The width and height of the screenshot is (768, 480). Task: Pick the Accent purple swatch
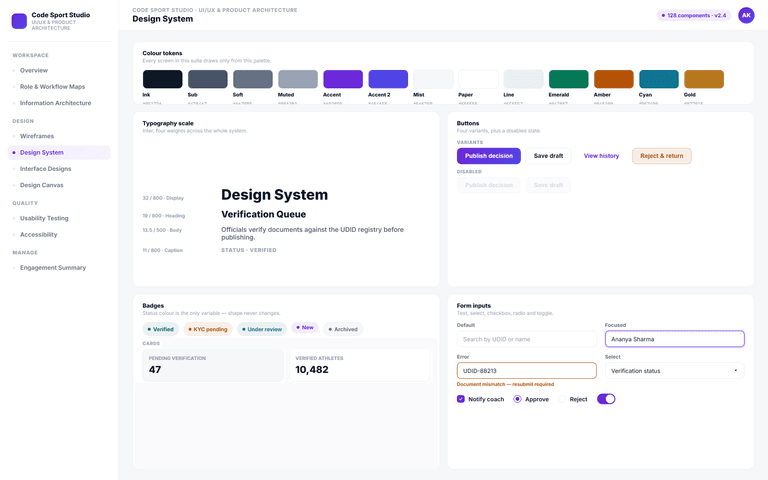(x=343, y=79)
